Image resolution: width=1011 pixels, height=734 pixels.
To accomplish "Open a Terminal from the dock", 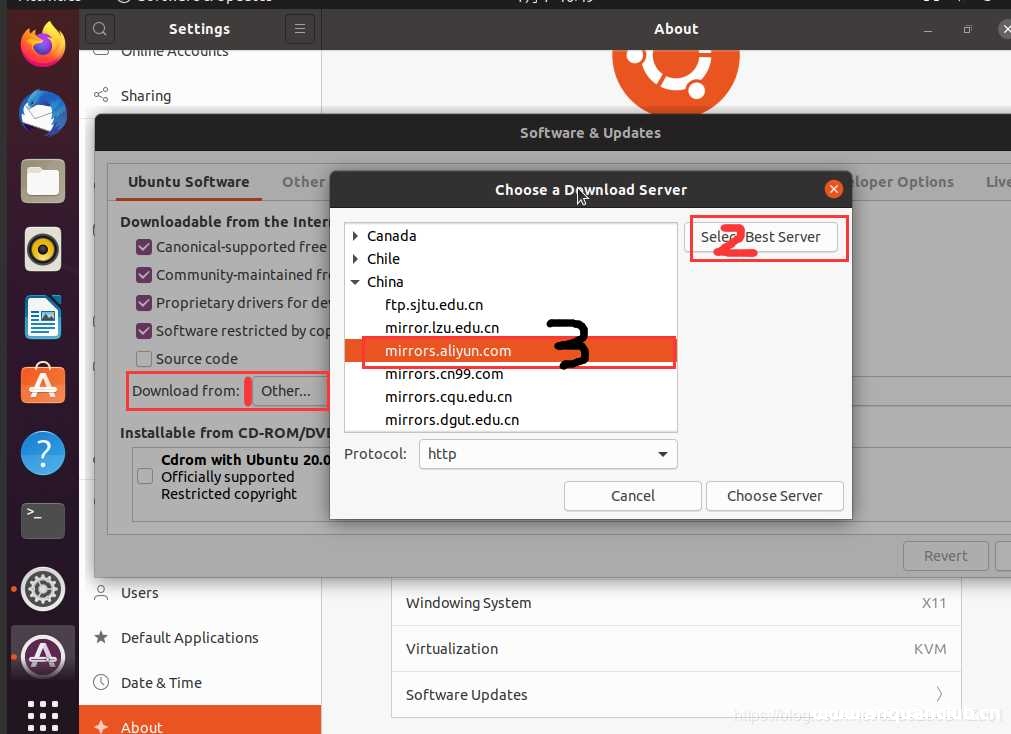I will [42, 521].
